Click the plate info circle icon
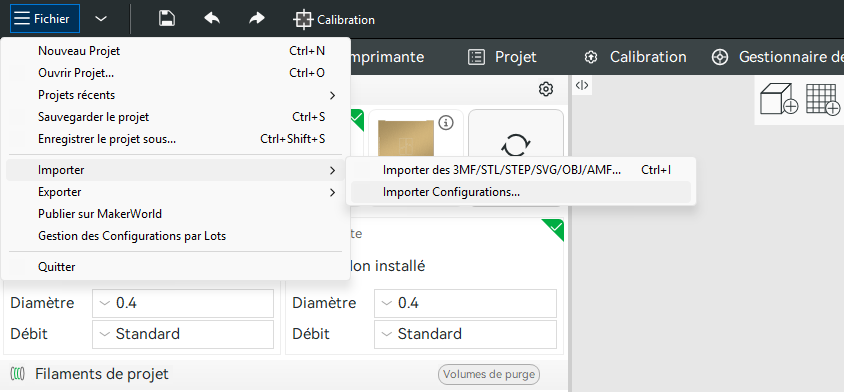The height and width of the screenshot is (392, 844). coord(446,123)
